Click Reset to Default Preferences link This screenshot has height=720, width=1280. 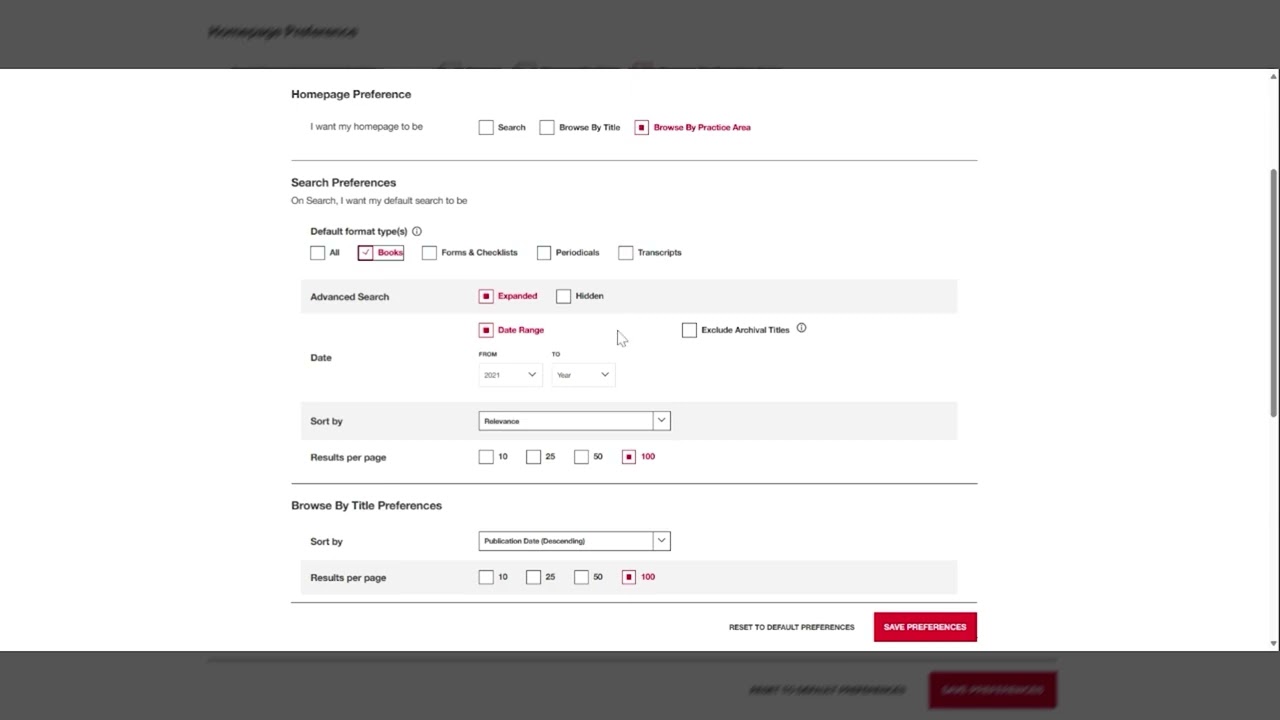(791, 627)
